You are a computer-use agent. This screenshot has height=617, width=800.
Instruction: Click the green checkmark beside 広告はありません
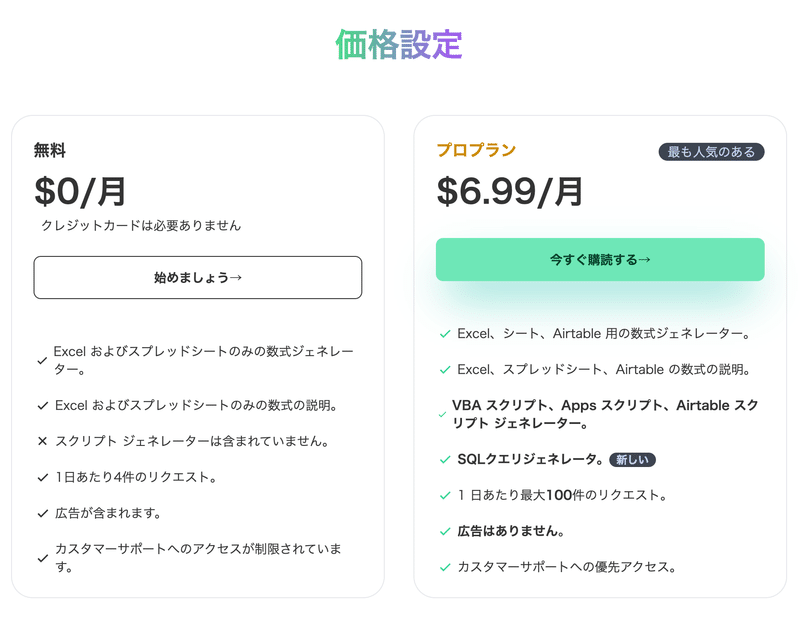(x=445, y=531)
